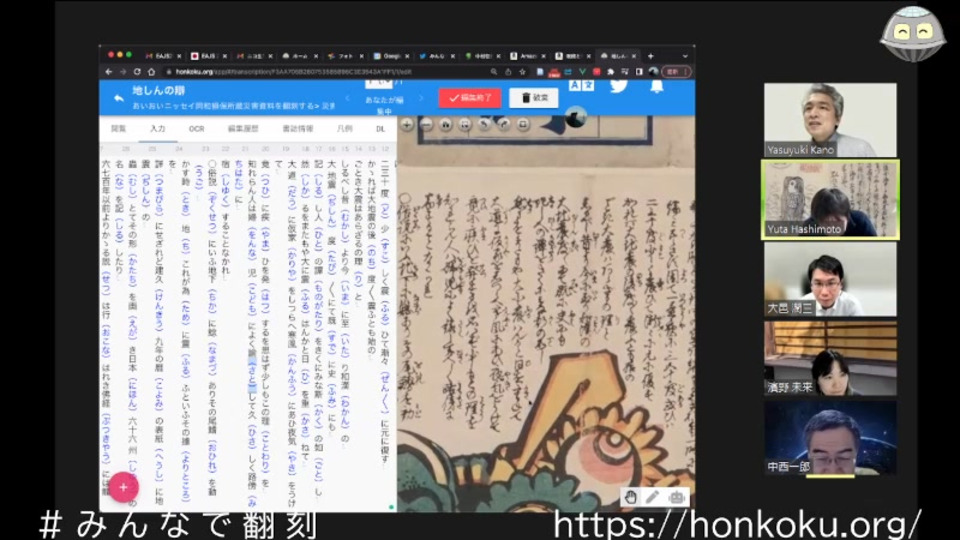The width and height of the screenshot is (960, 540).
Task: Bookmark this page with the star
Action: [x=522, y=72]
